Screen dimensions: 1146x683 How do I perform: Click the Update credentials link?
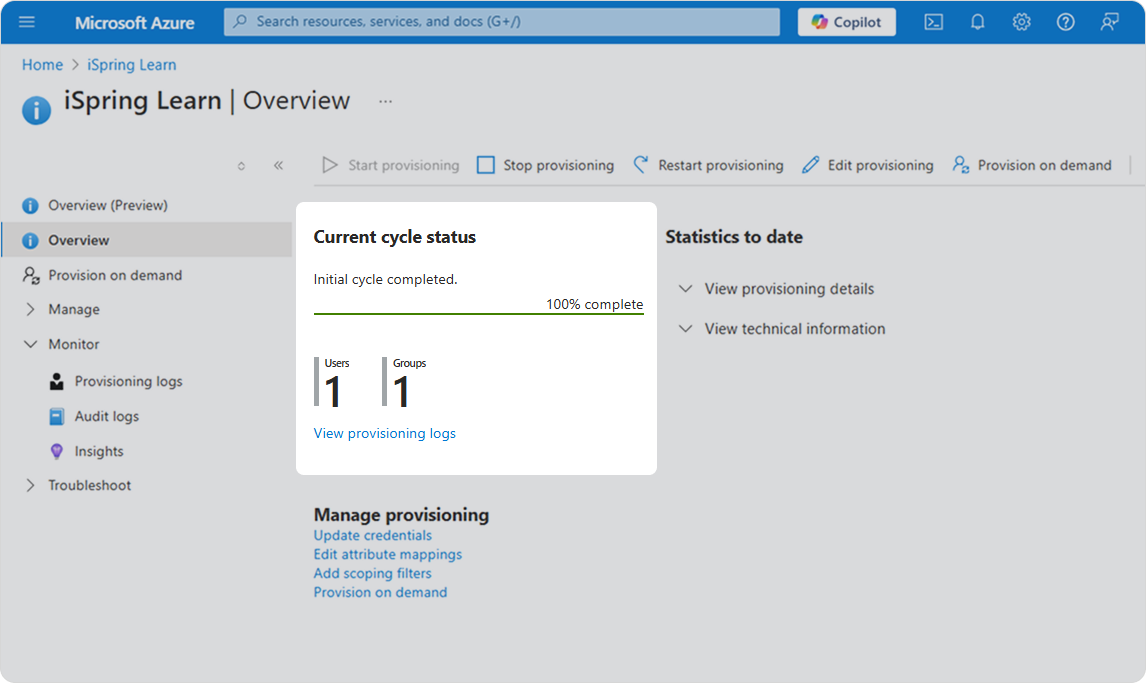[x=373, y=535]
